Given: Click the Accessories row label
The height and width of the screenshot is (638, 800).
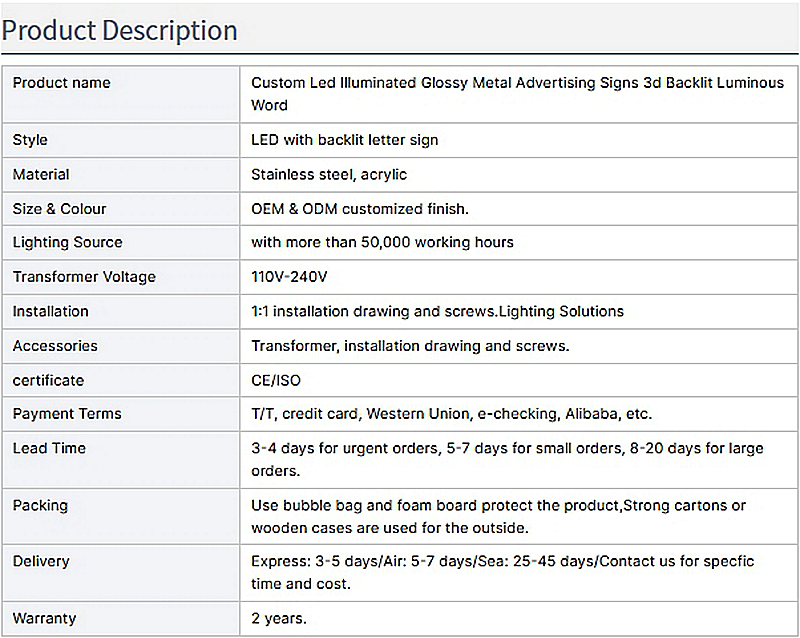Looking at the screenshot, I should (x=55, y=346).
